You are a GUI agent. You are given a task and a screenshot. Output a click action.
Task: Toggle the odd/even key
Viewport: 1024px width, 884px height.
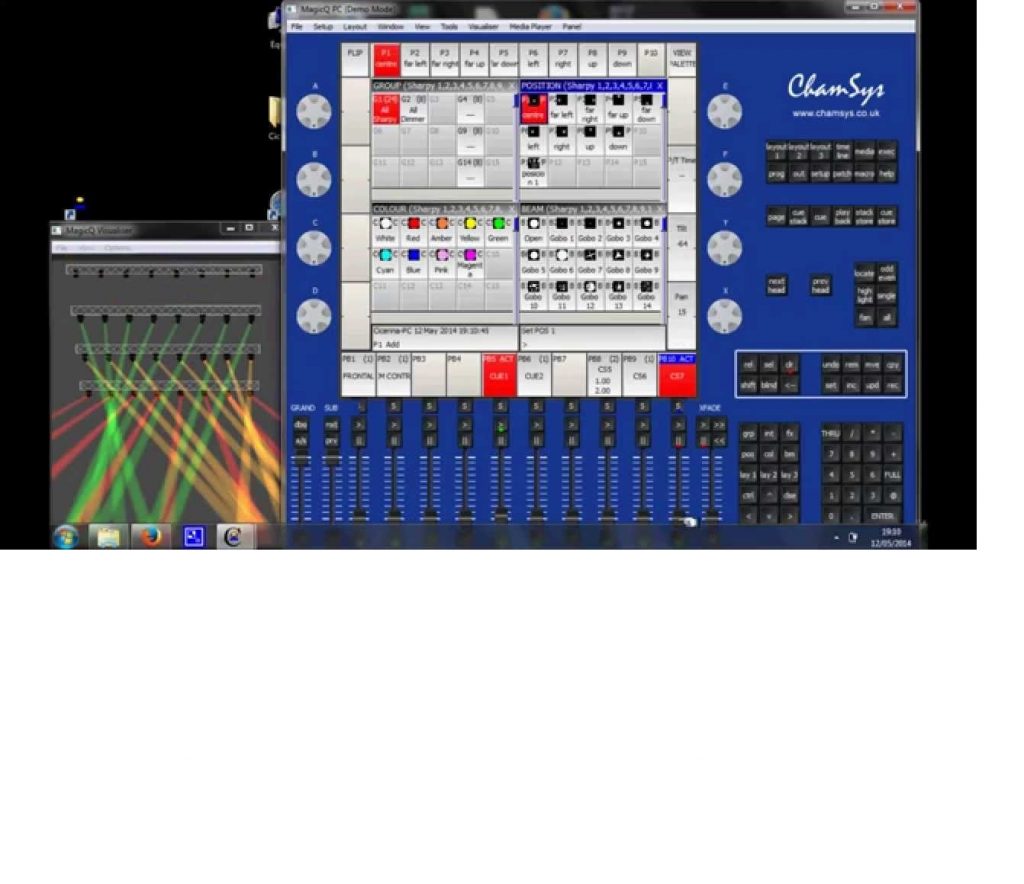[886, 272]
